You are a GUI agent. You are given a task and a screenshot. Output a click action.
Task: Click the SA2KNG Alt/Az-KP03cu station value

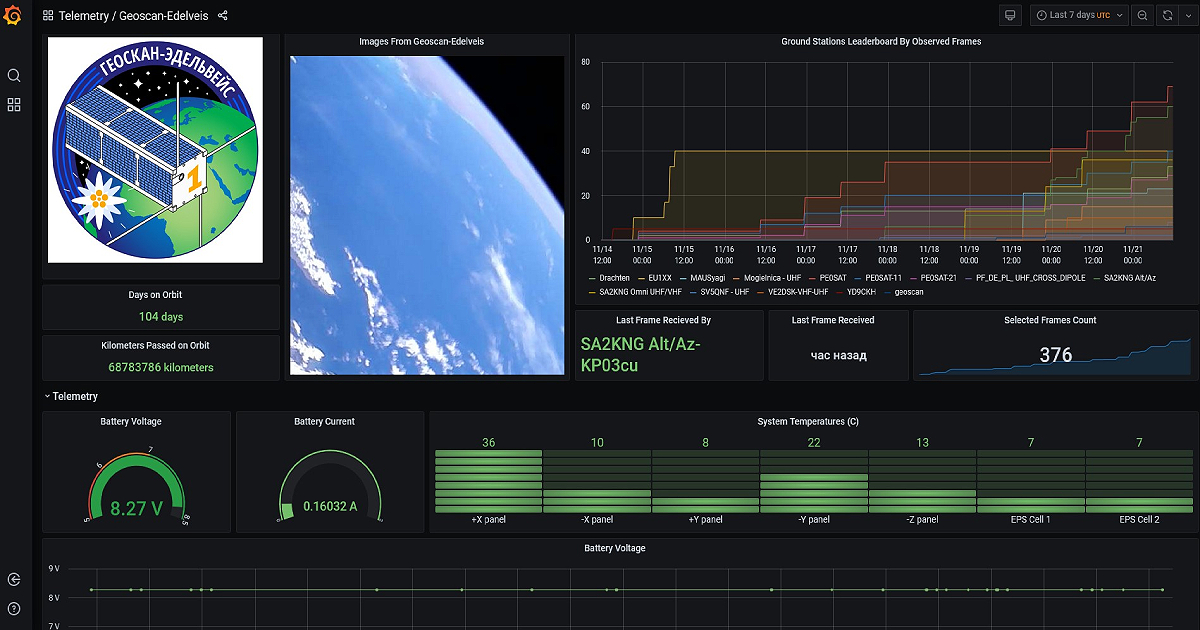coord(641,355)
